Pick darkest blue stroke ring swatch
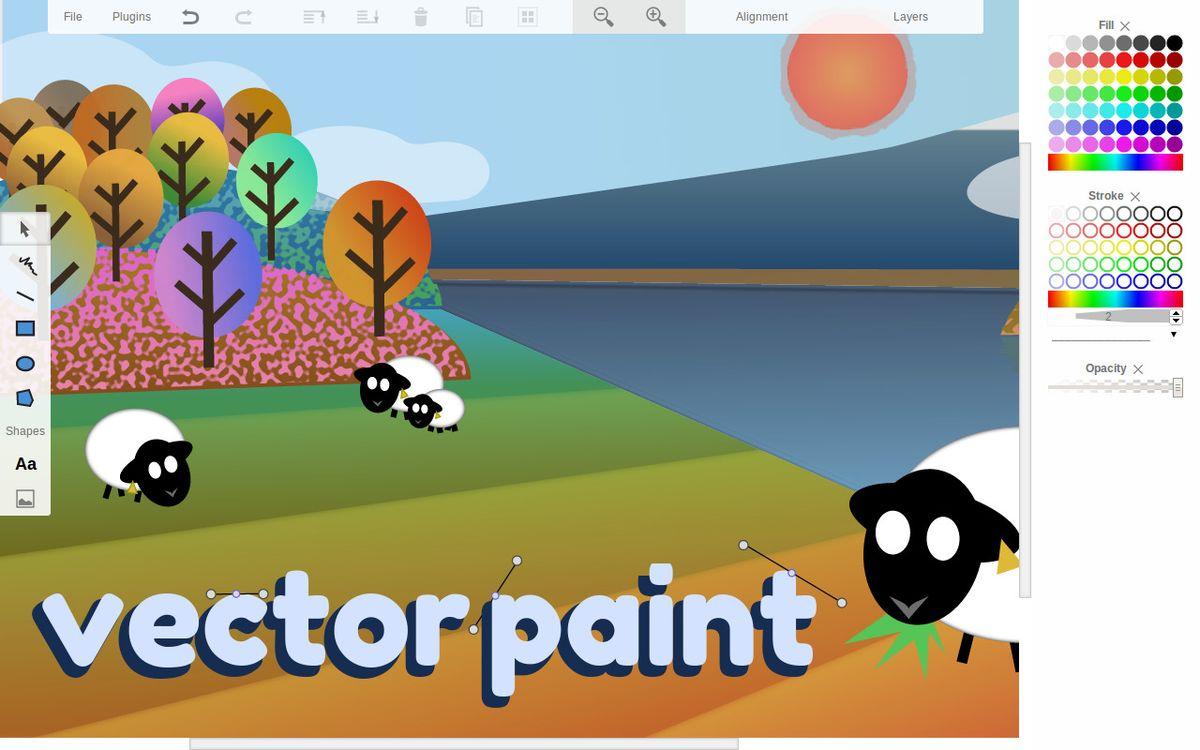Viewport: 1200px width, 750px height. (x=1175, y=282)
